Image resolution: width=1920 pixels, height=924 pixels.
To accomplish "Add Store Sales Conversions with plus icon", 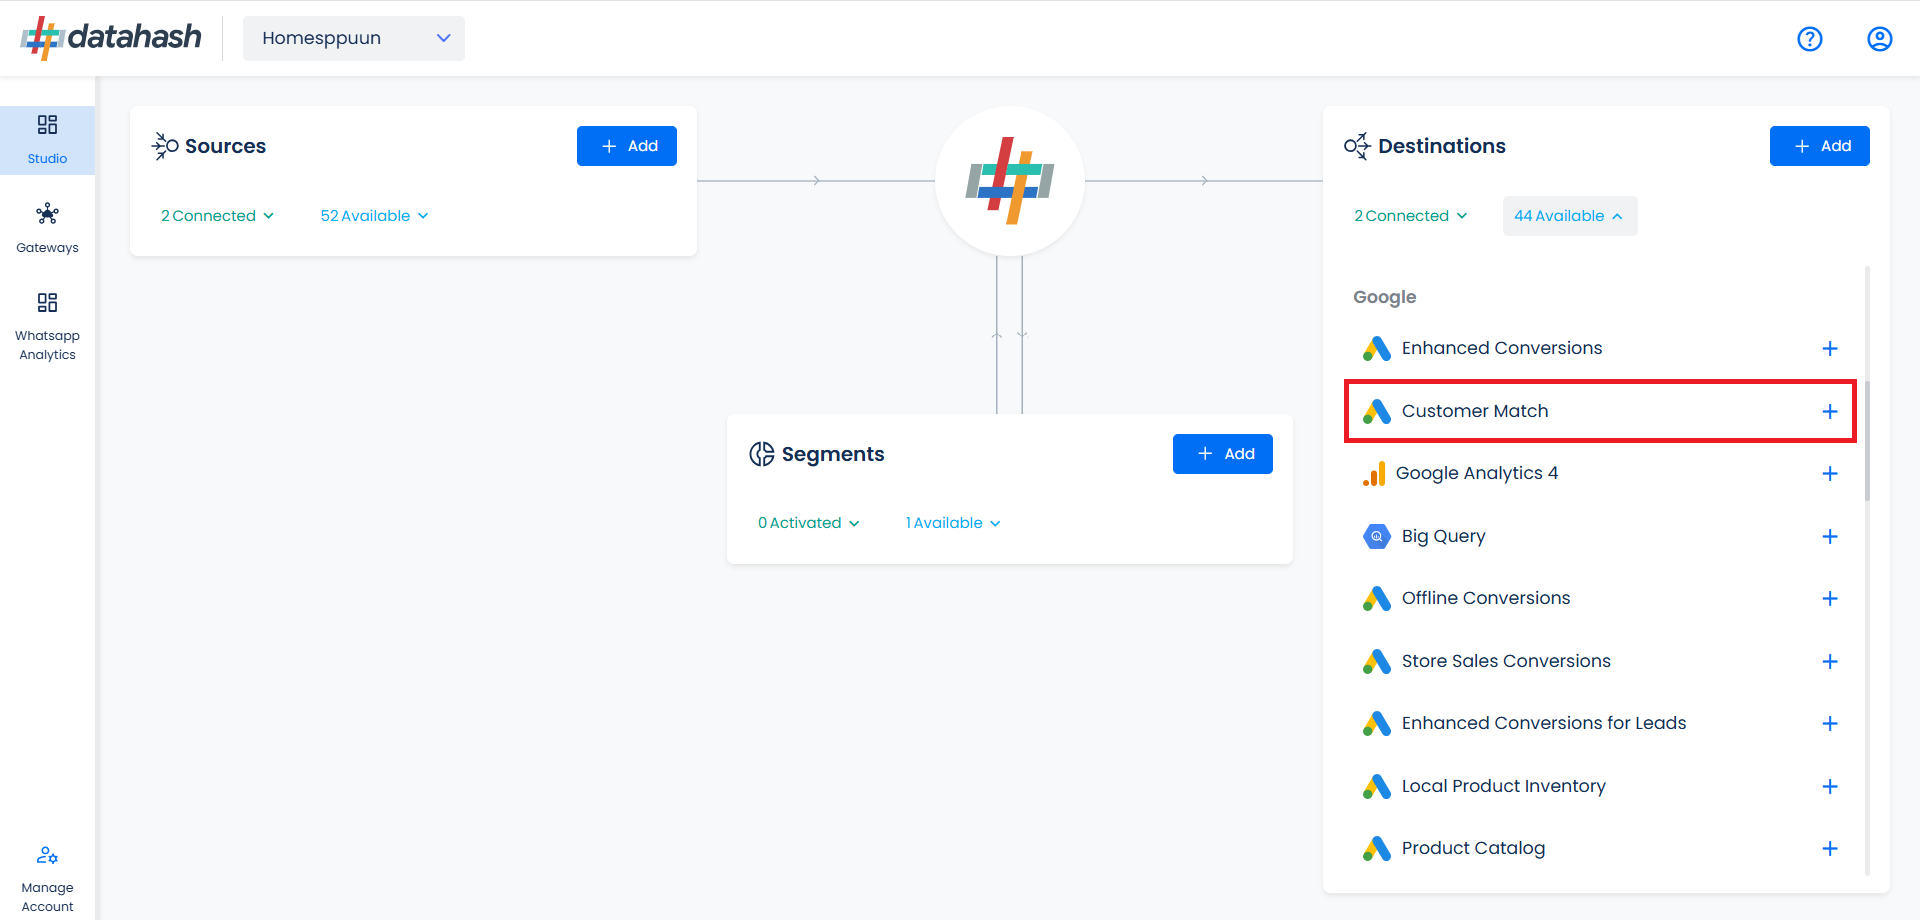I will click(x=1830, y=661).
